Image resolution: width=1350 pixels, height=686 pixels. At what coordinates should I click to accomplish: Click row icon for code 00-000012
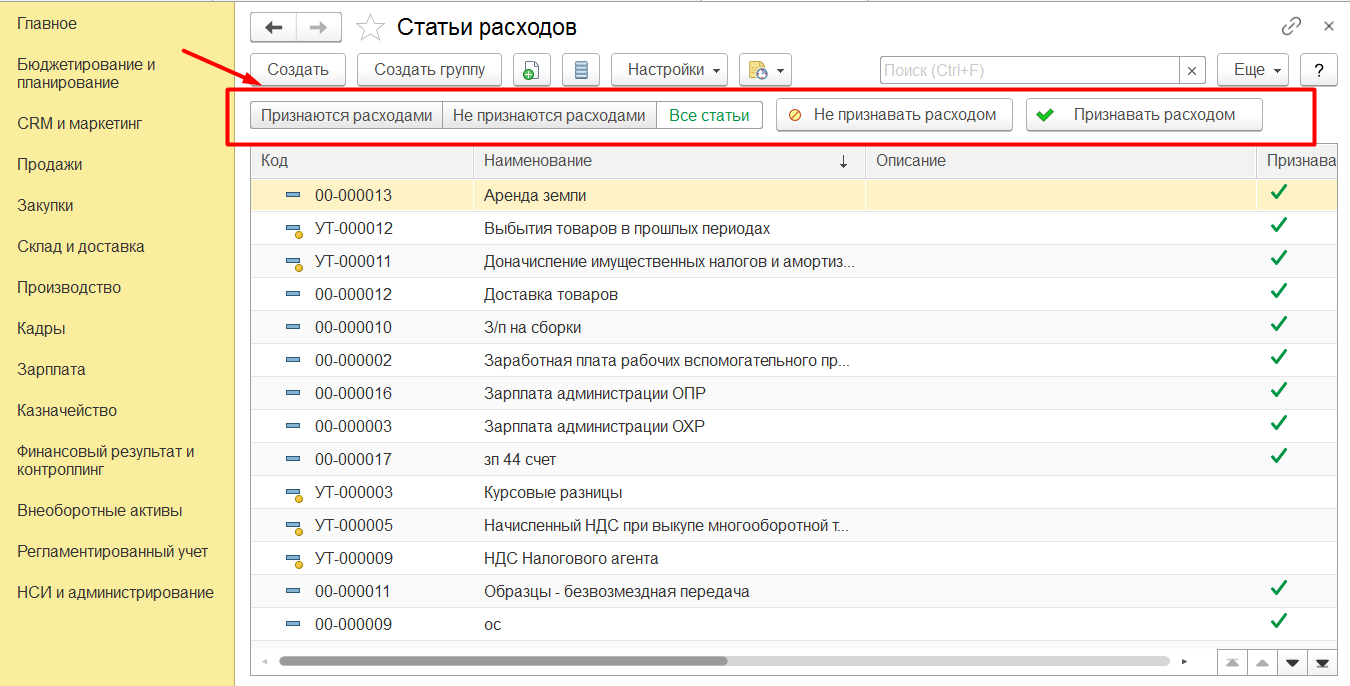293,294
